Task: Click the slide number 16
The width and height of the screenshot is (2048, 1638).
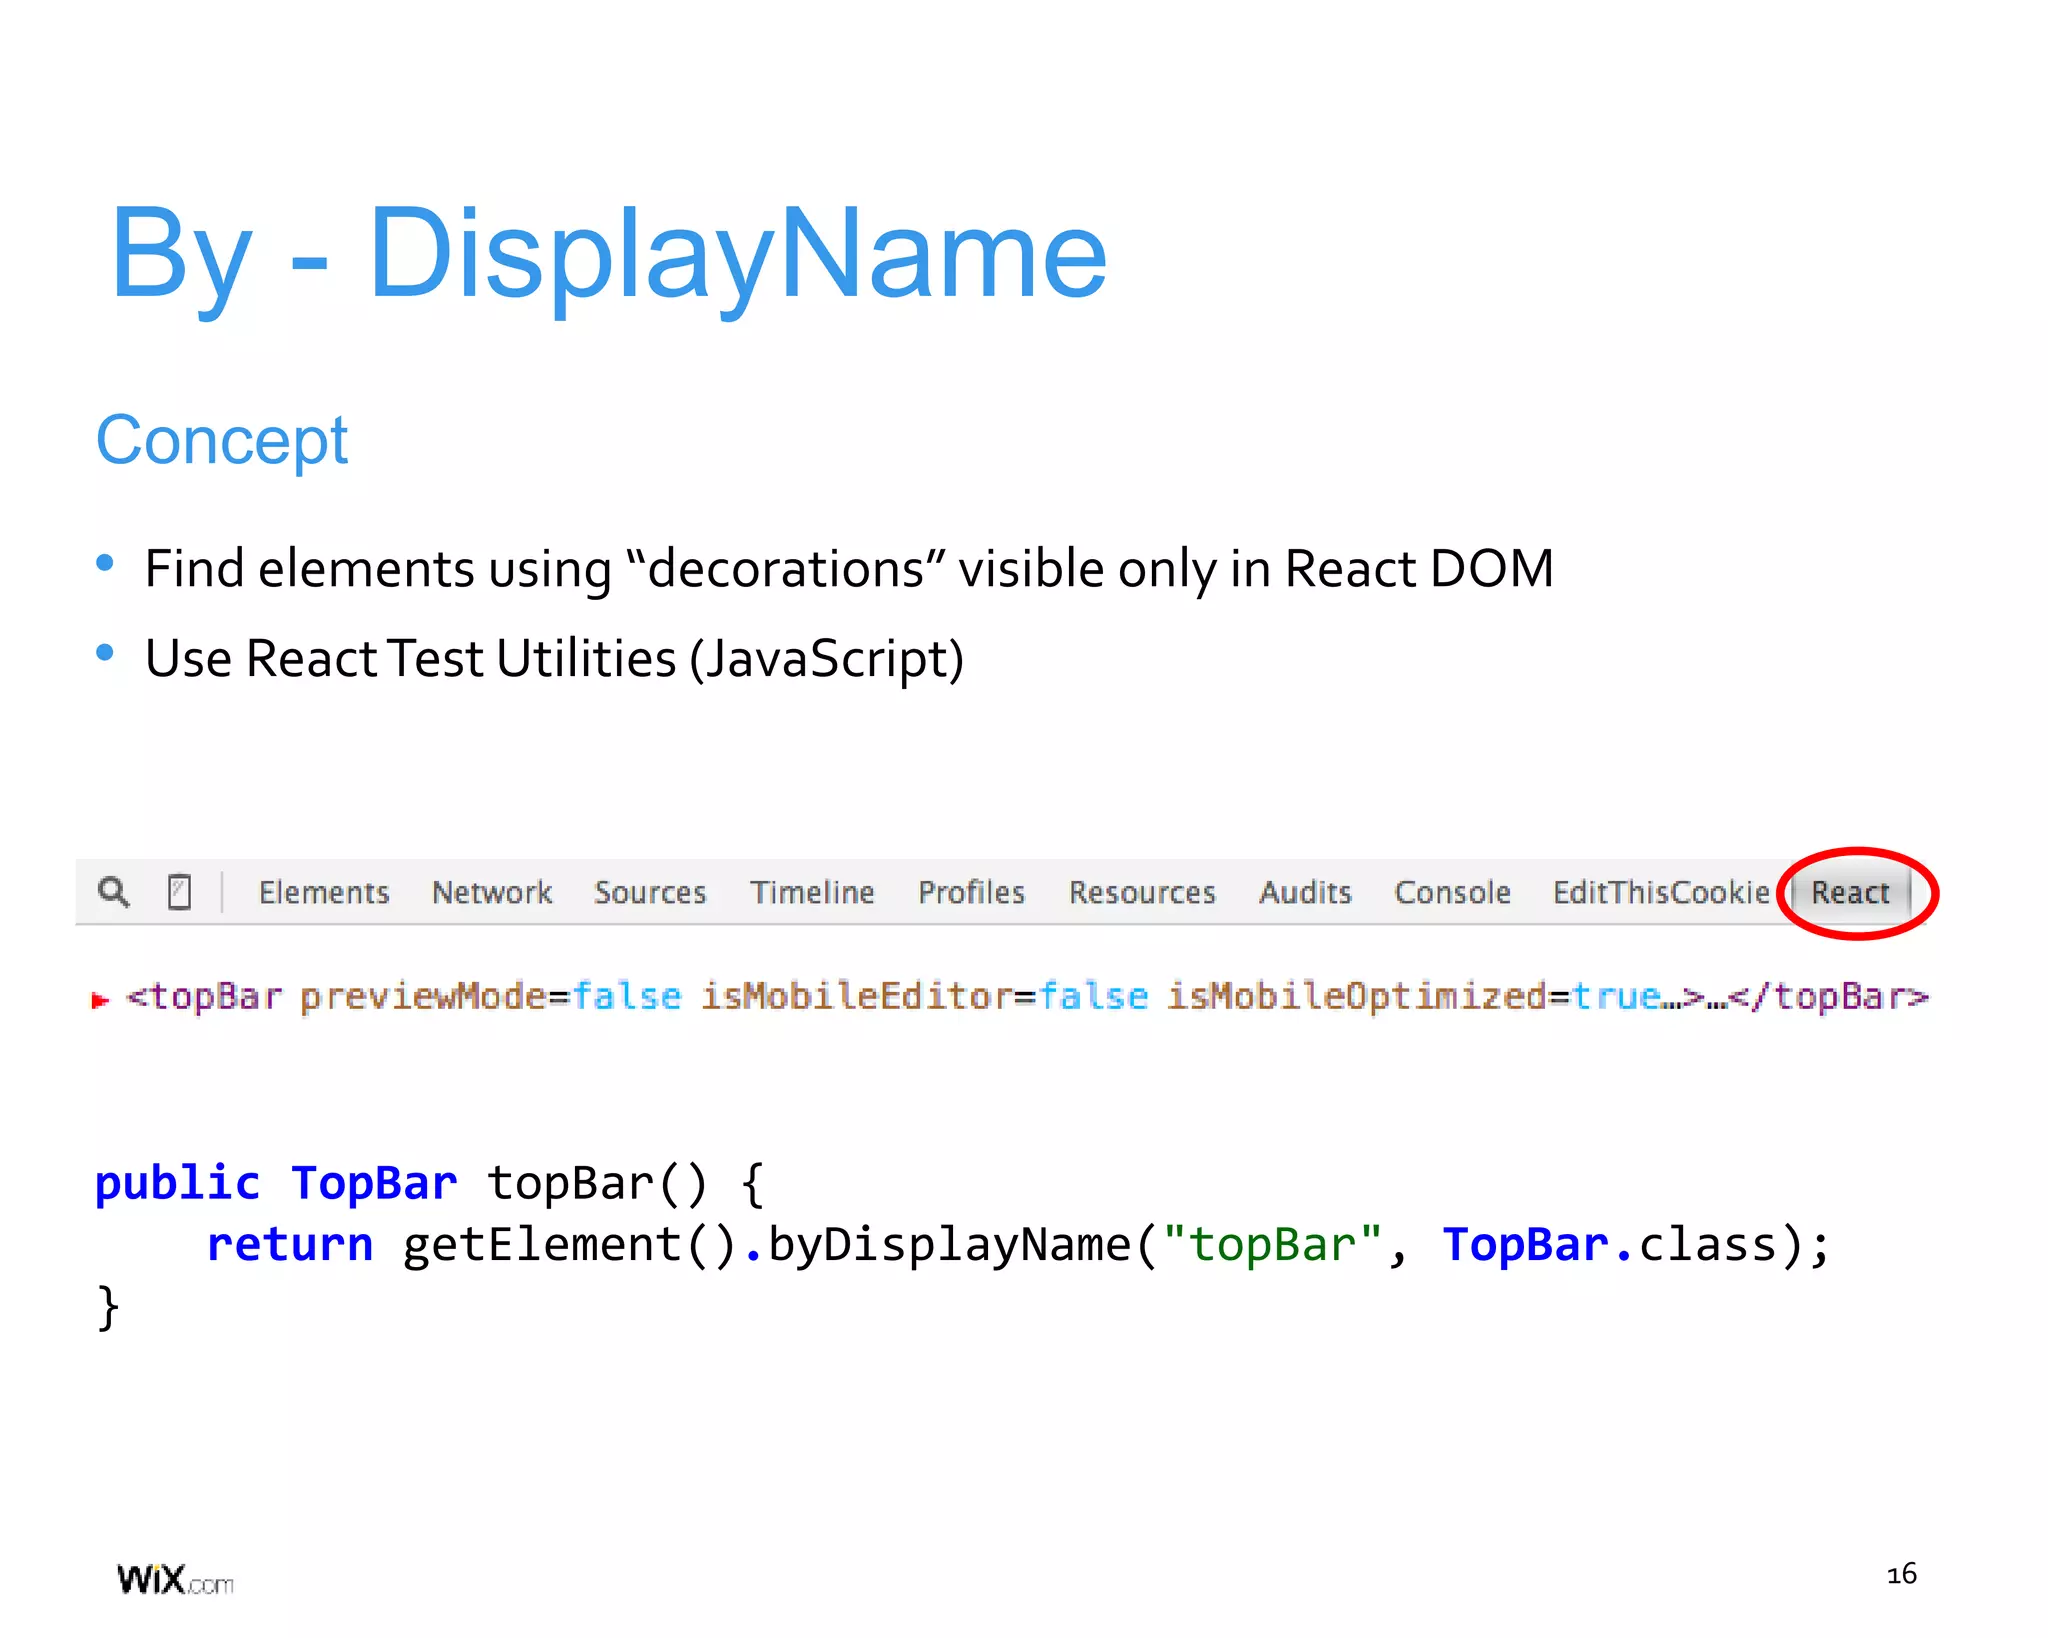Action: pos(1902,1574)
